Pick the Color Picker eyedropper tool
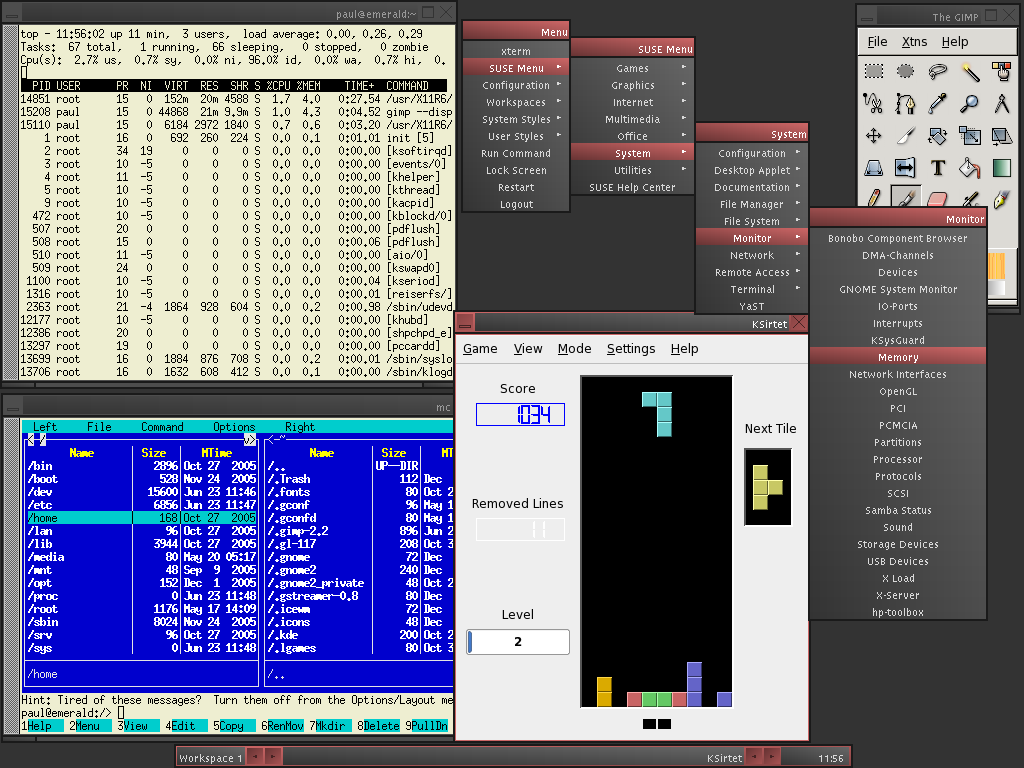The image size is (1024, 768). (938, 103)
